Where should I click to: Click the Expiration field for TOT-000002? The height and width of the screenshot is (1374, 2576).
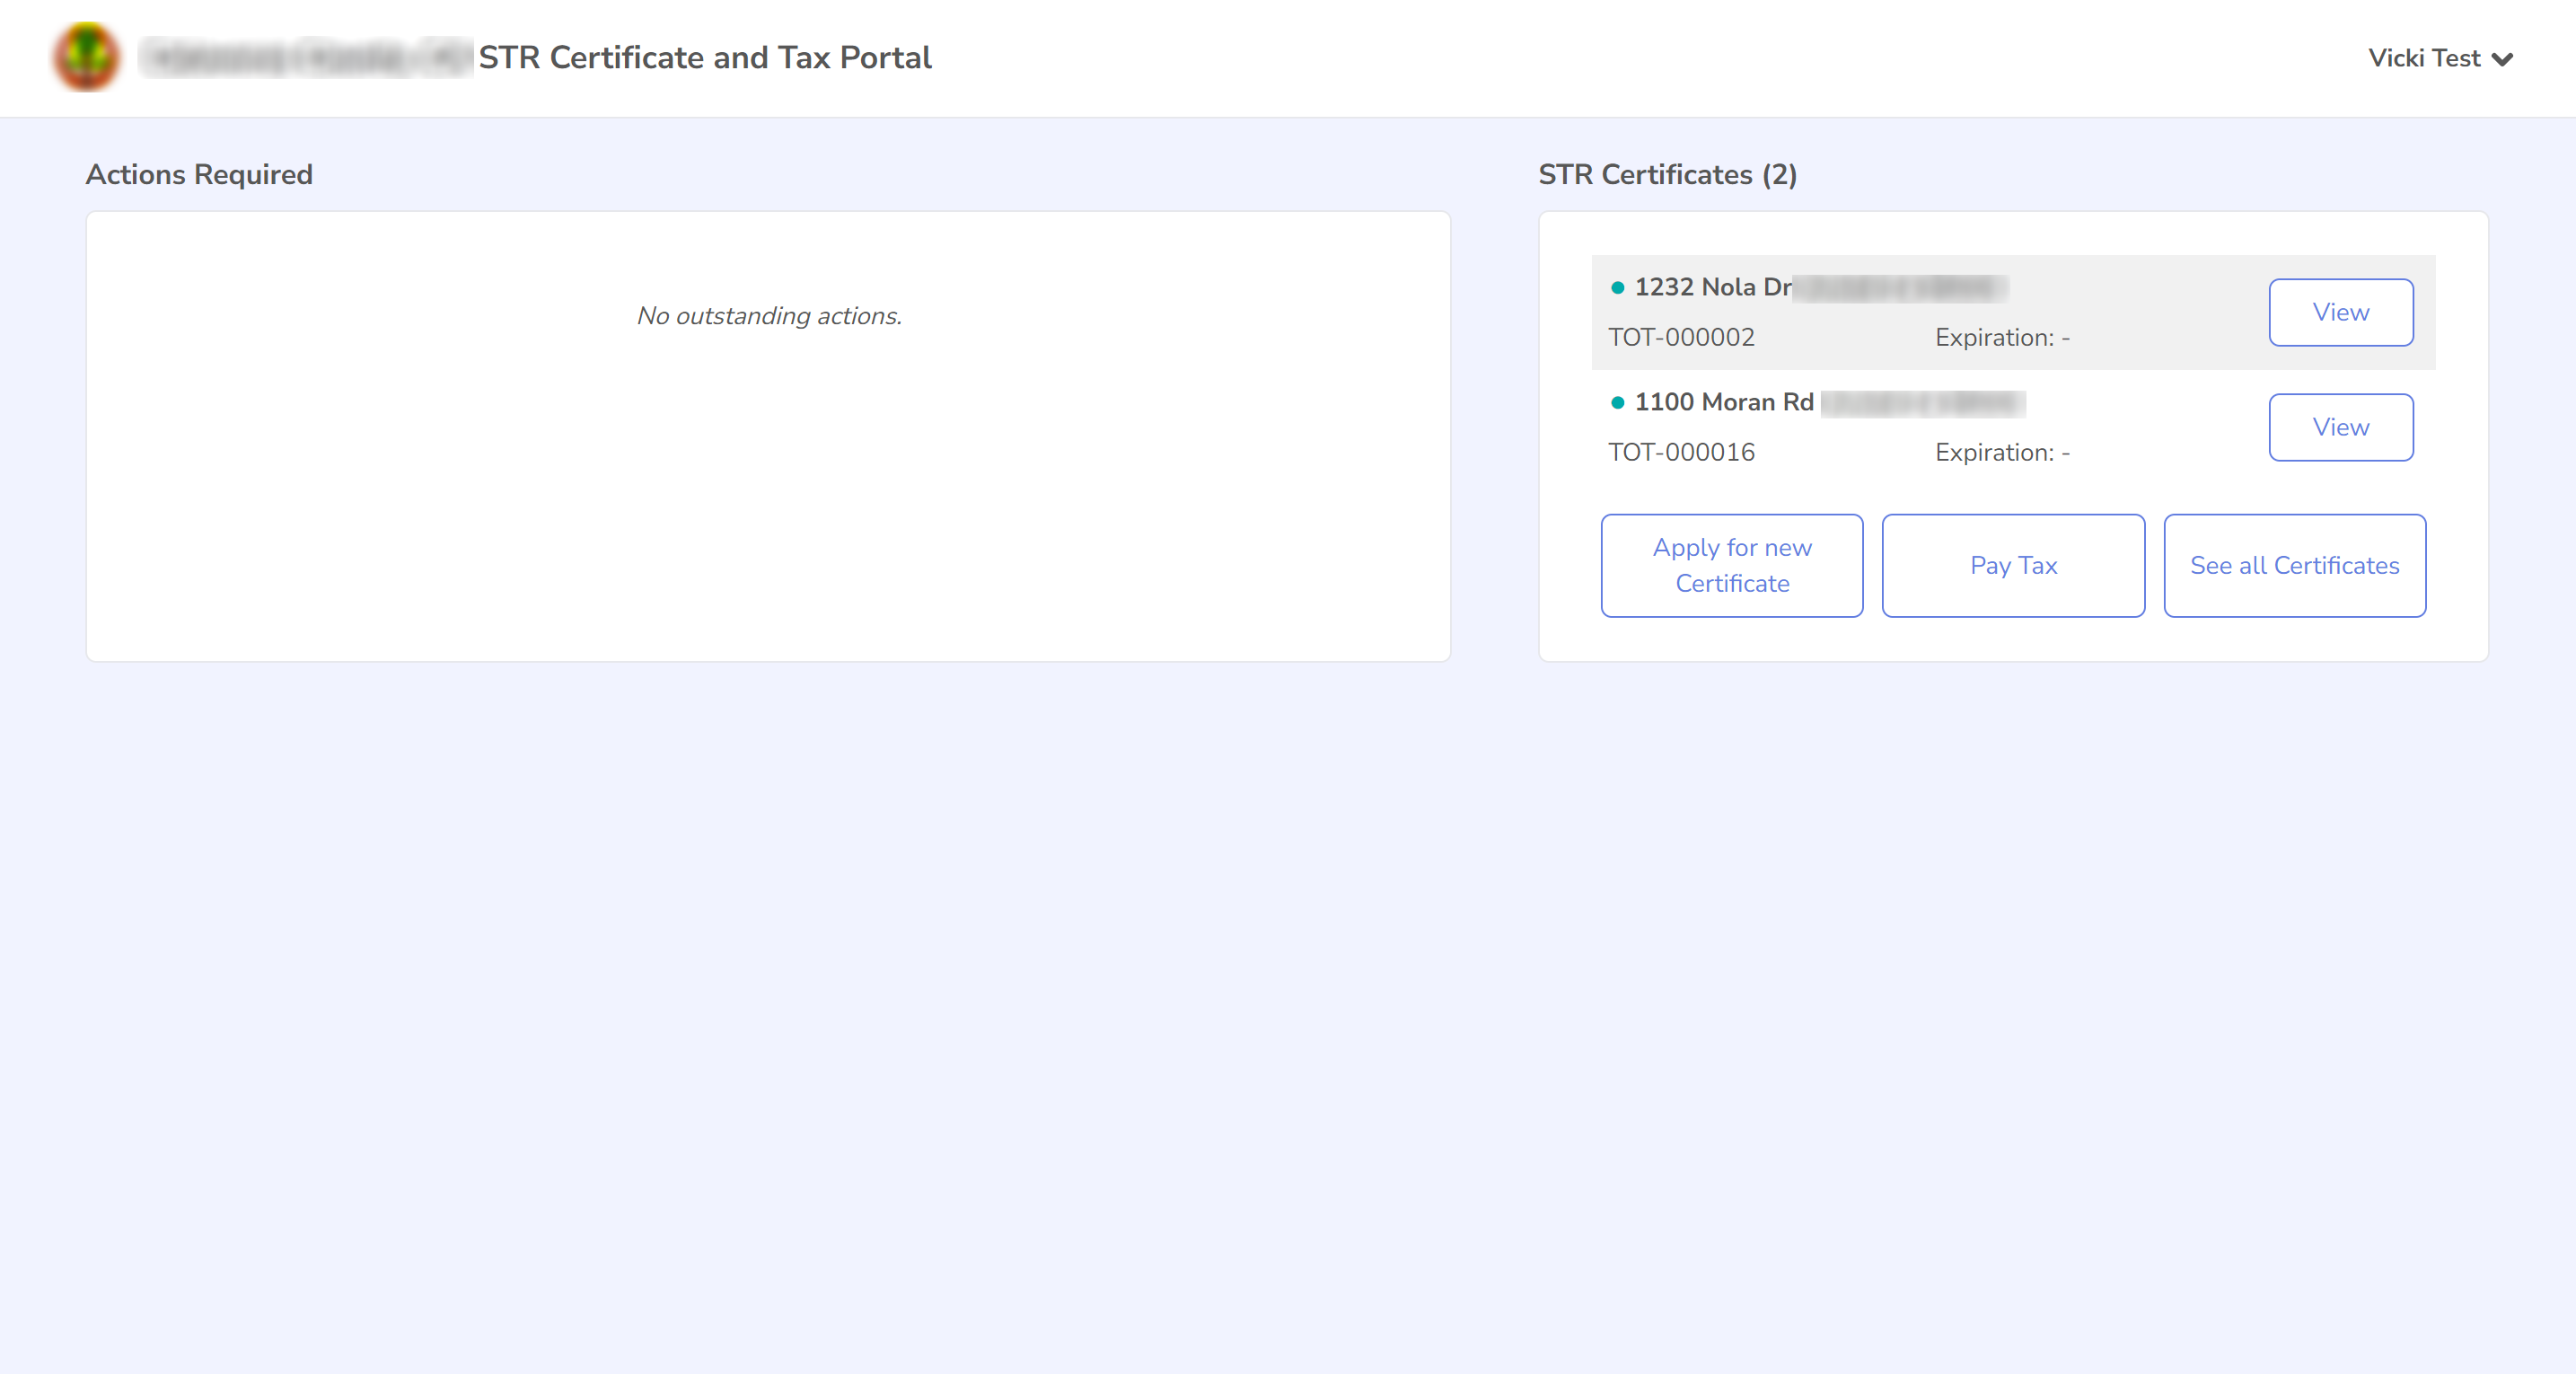pyautogui.click(x=2002, y=338)
